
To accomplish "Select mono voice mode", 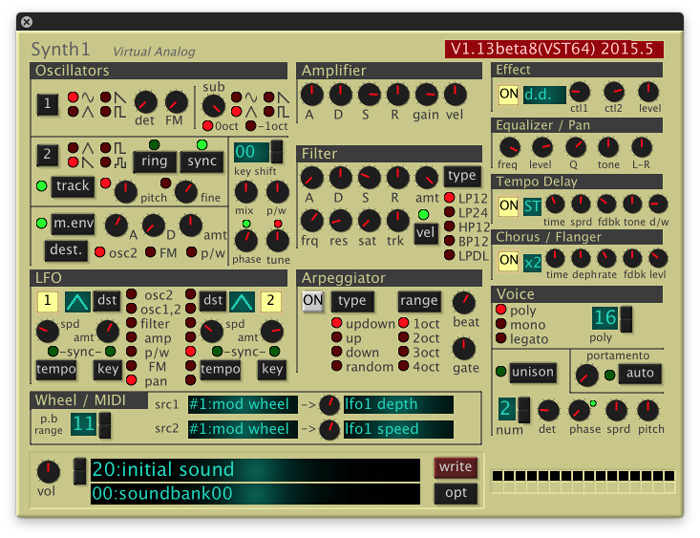I will pos(501,325).
